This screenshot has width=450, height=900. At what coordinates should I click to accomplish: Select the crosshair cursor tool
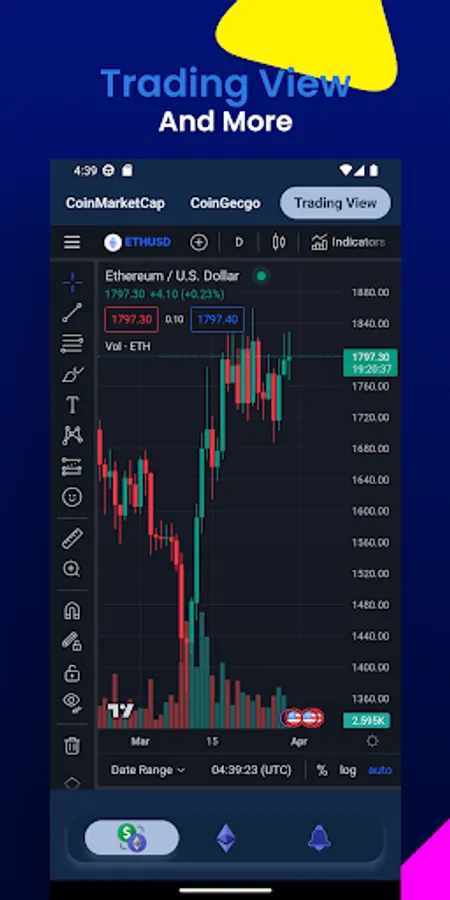(x=72, y=282)
